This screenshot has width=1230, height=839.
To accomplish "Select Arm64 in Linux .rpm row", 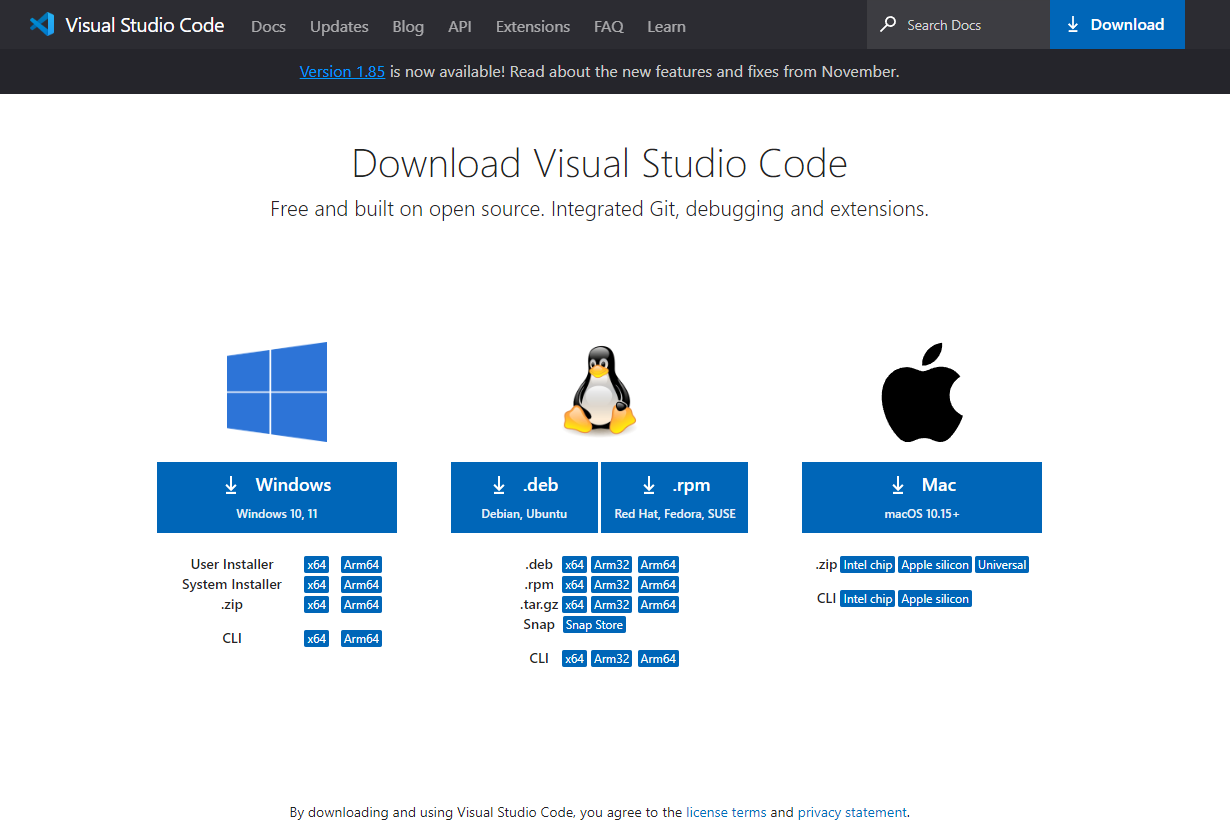I will point(658,585).
